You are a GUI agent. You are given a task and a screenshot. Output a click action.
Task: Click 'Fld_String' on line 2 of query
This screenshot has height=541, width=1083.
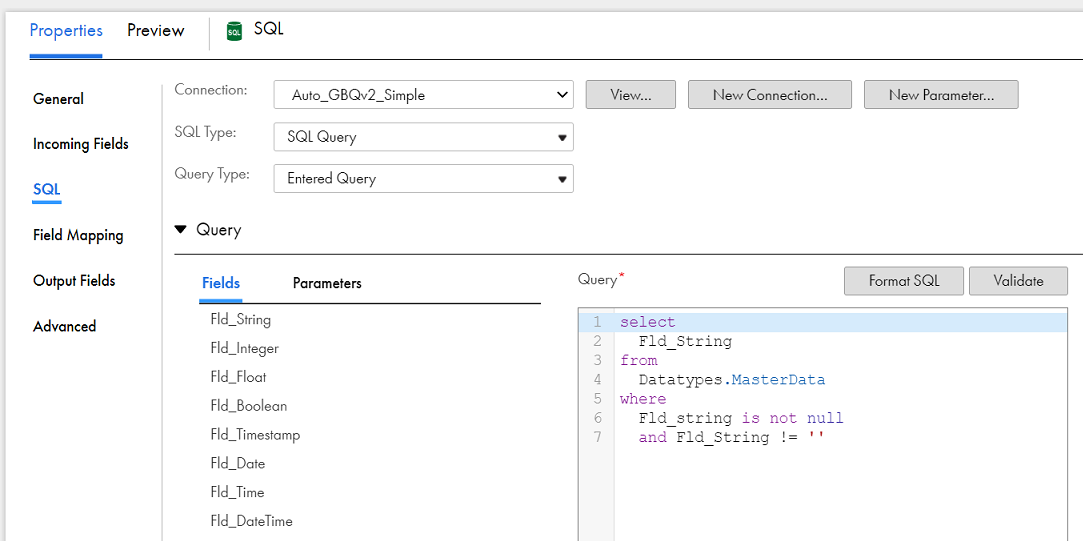[685, 341]
